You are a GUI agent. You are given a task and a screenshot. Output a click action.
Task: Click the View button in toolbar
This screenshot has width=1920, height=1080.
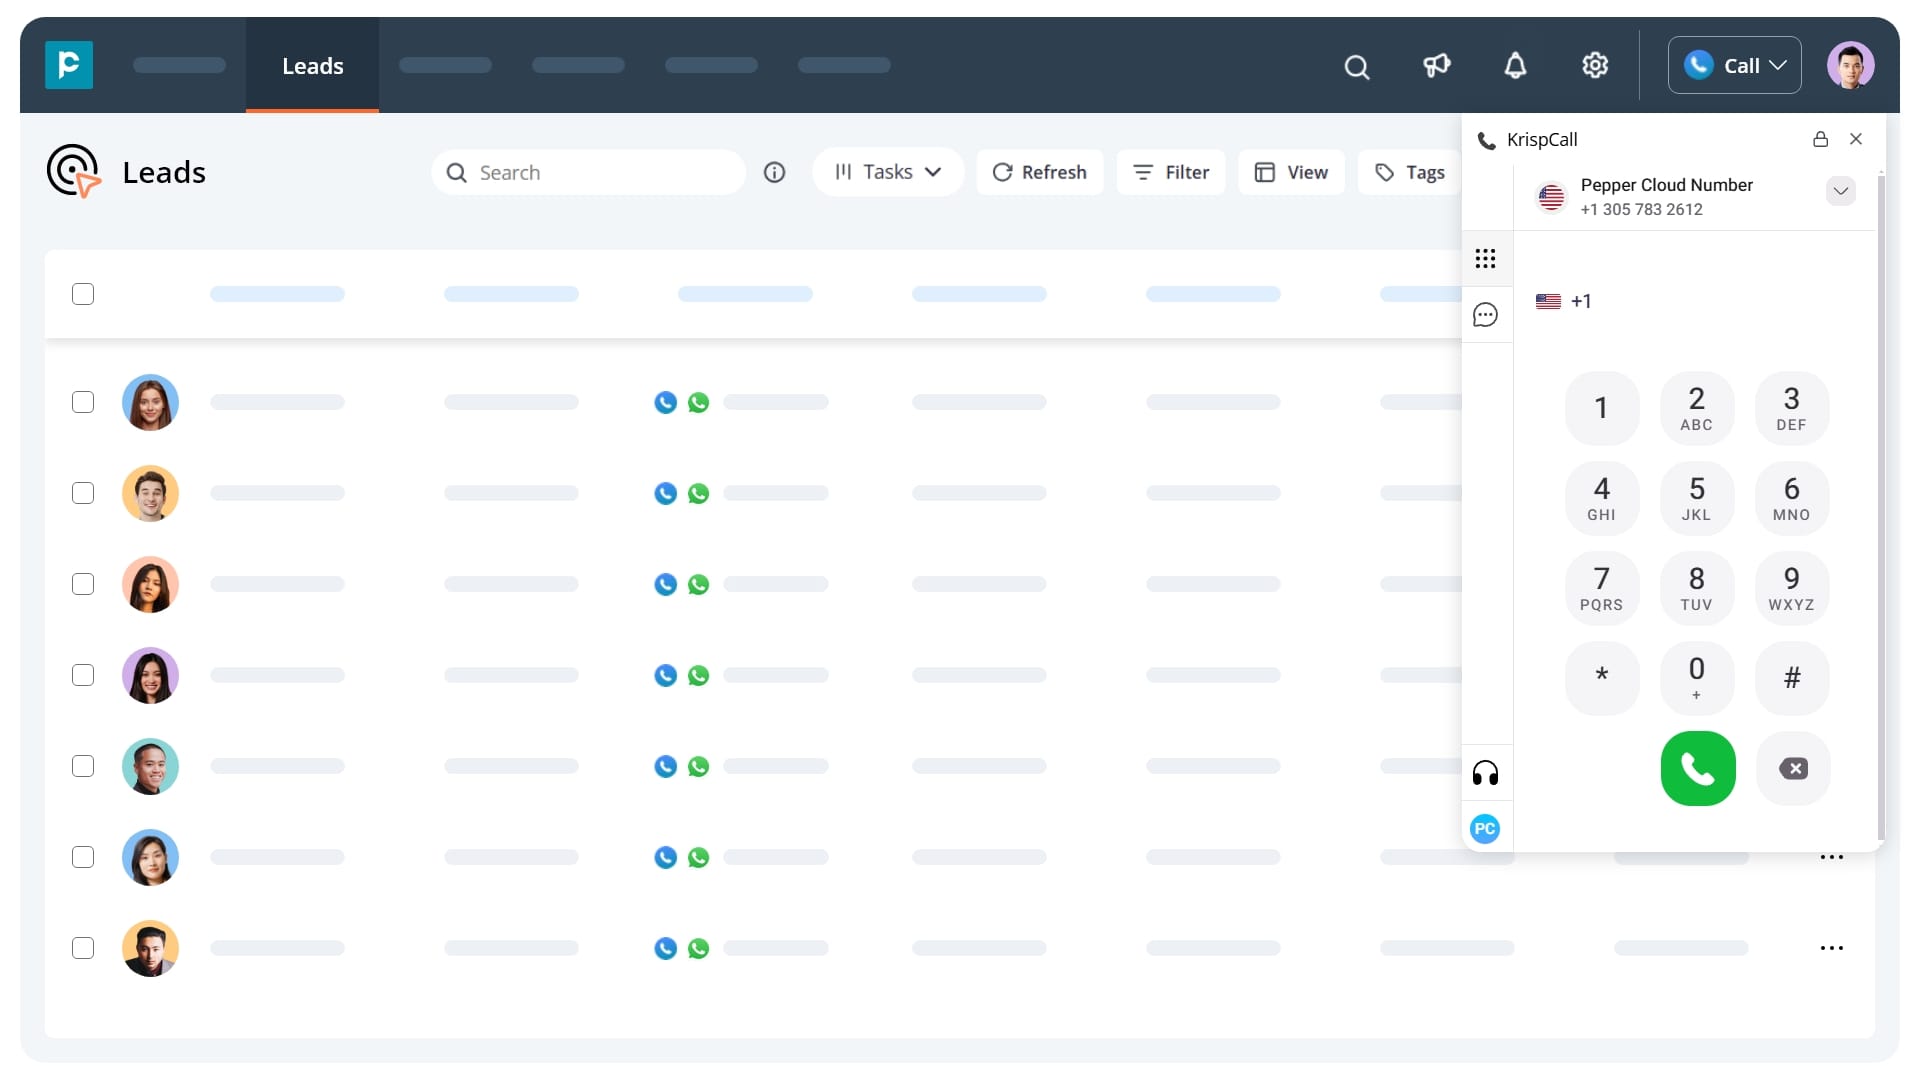pyautogui.click(x=1292, y=171)
